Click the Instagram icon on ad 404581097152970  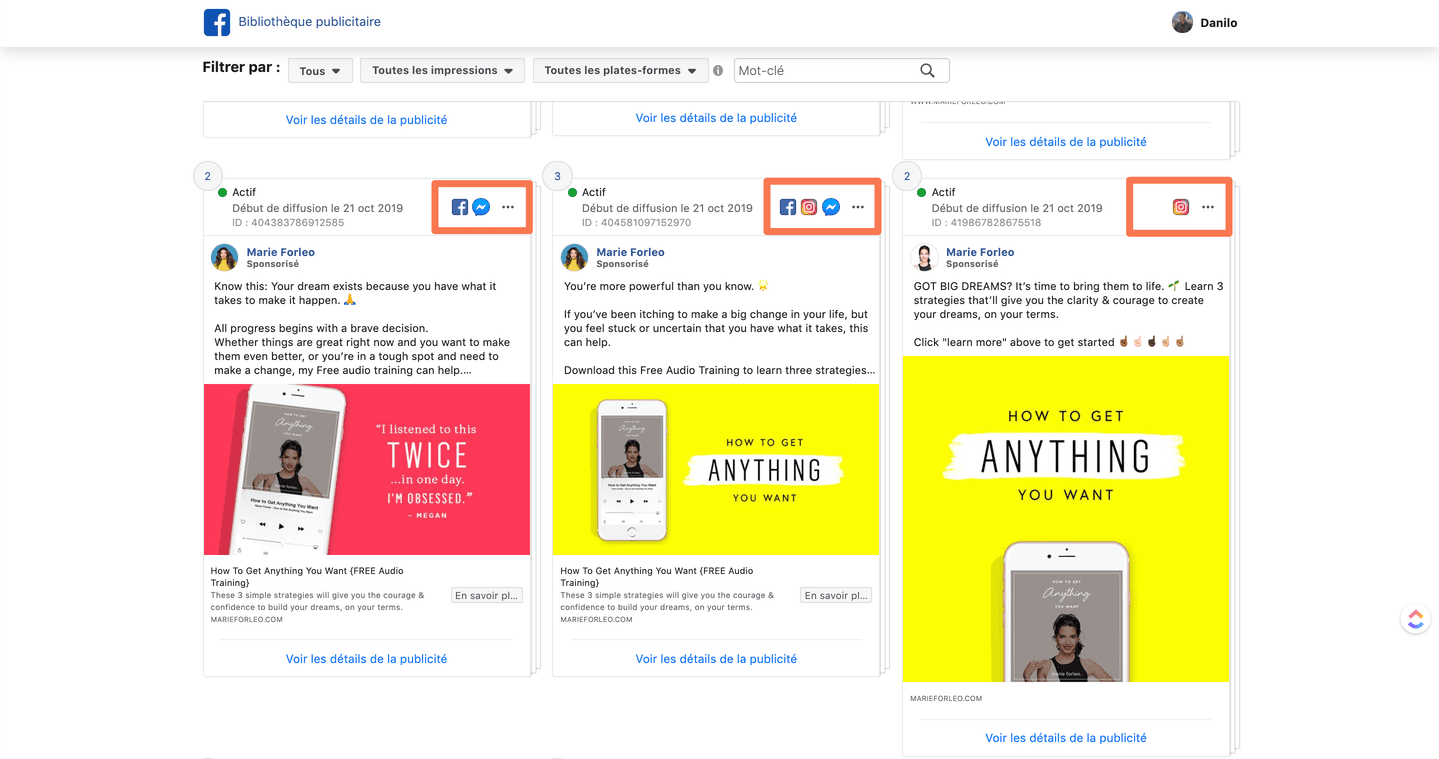[809, 207]
